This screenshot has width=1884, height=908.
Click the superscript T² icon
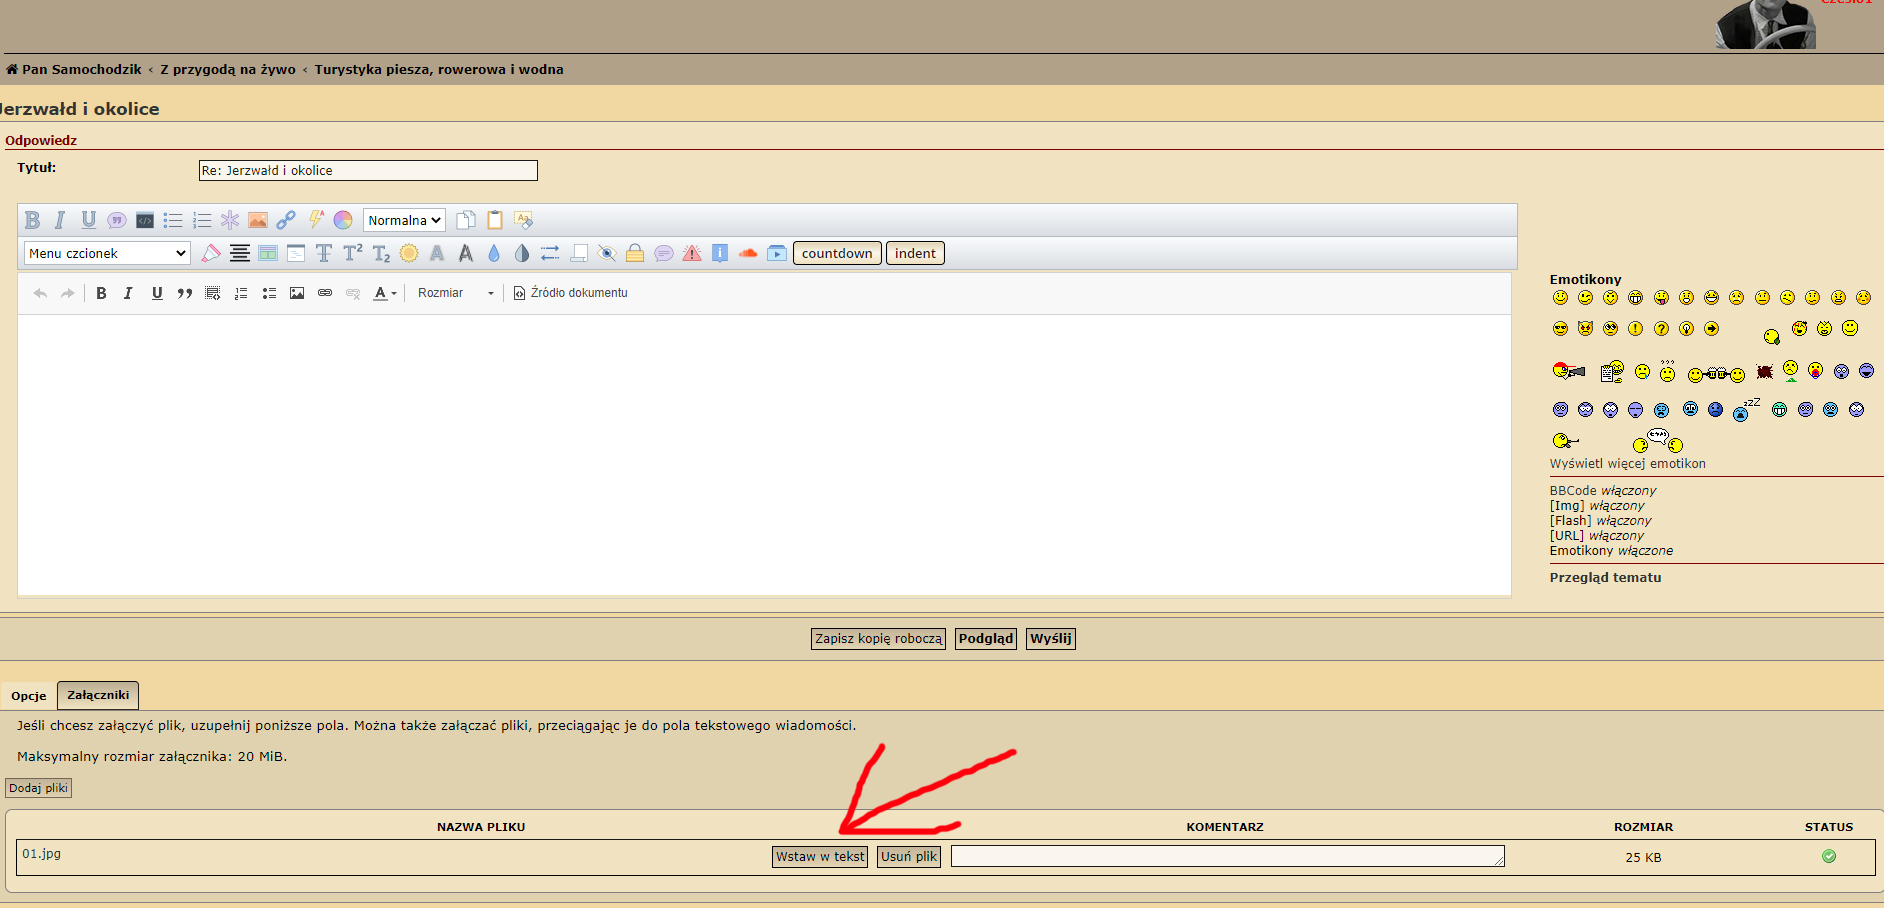tap(353, 253)
